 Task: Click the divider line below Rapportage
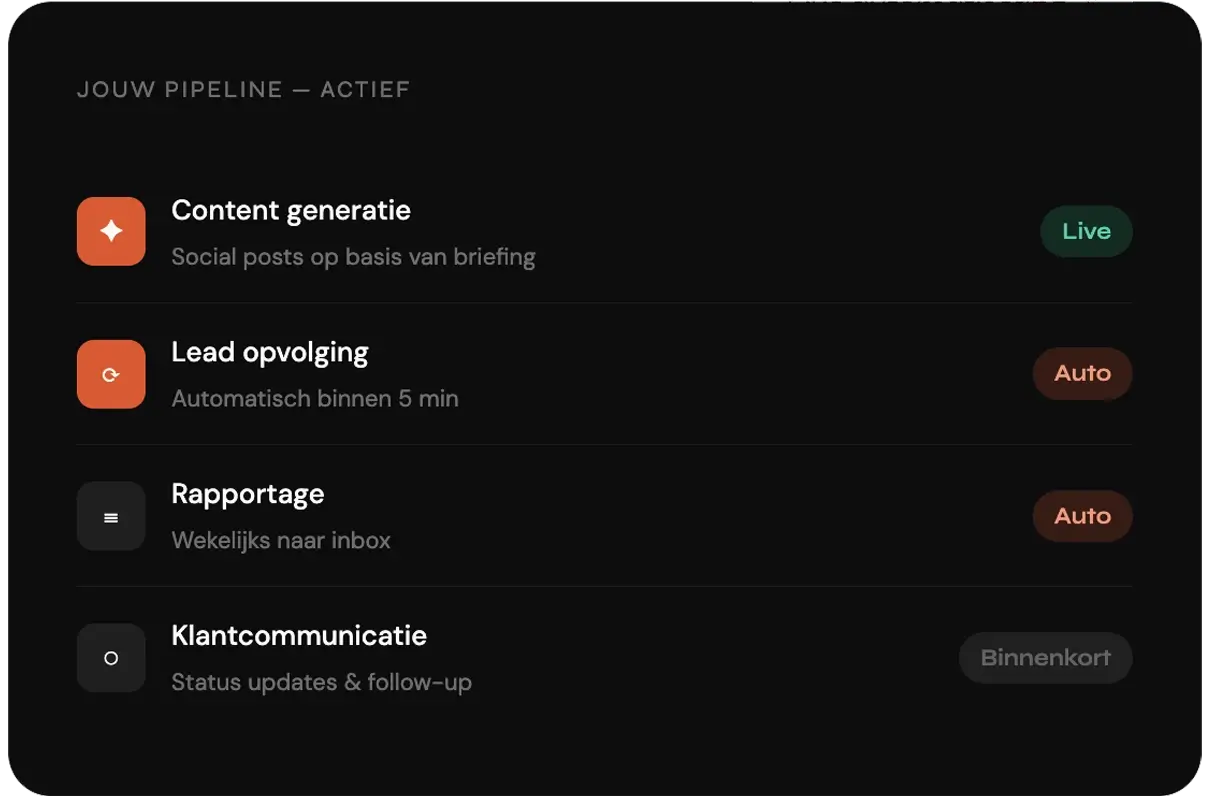[x=604, y=587]
